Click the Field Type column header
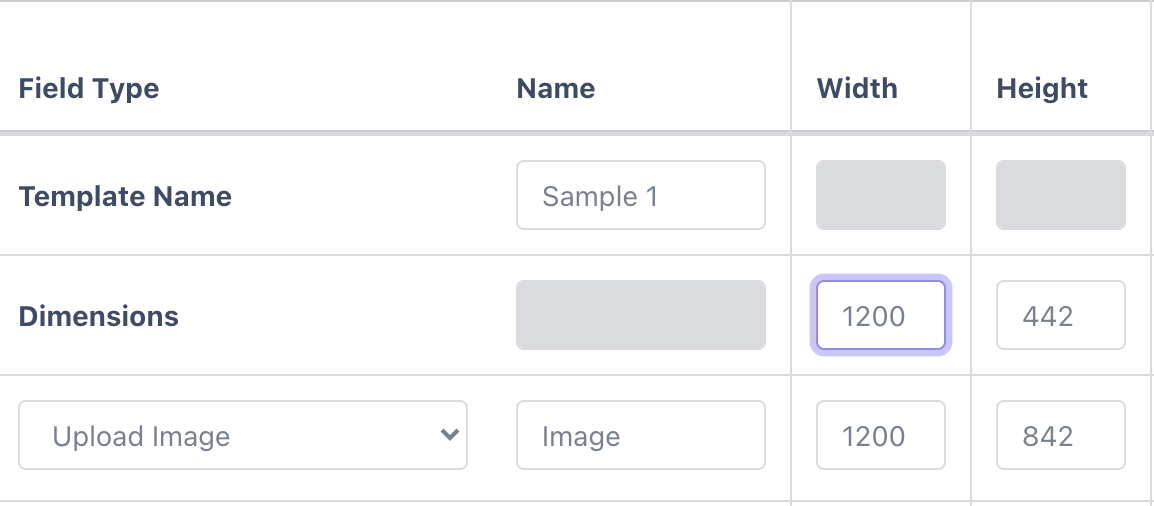The height and width of the screenshot is (506, 1154). pos(89,88)
